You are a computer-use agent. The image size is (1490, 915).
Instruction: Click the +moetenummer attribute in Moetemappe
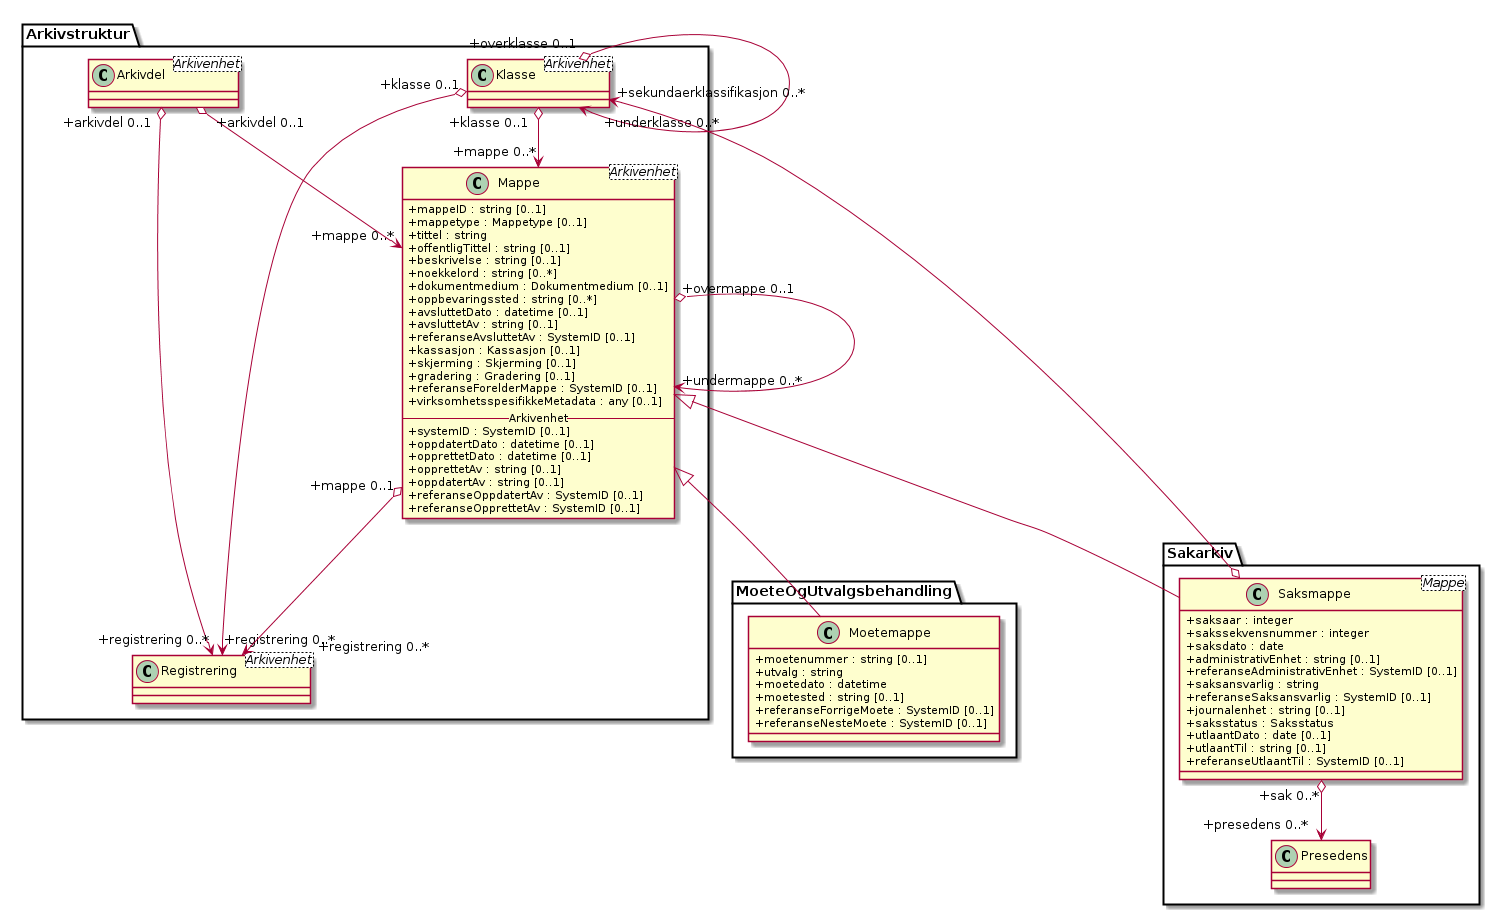click(x=841, y=660)
